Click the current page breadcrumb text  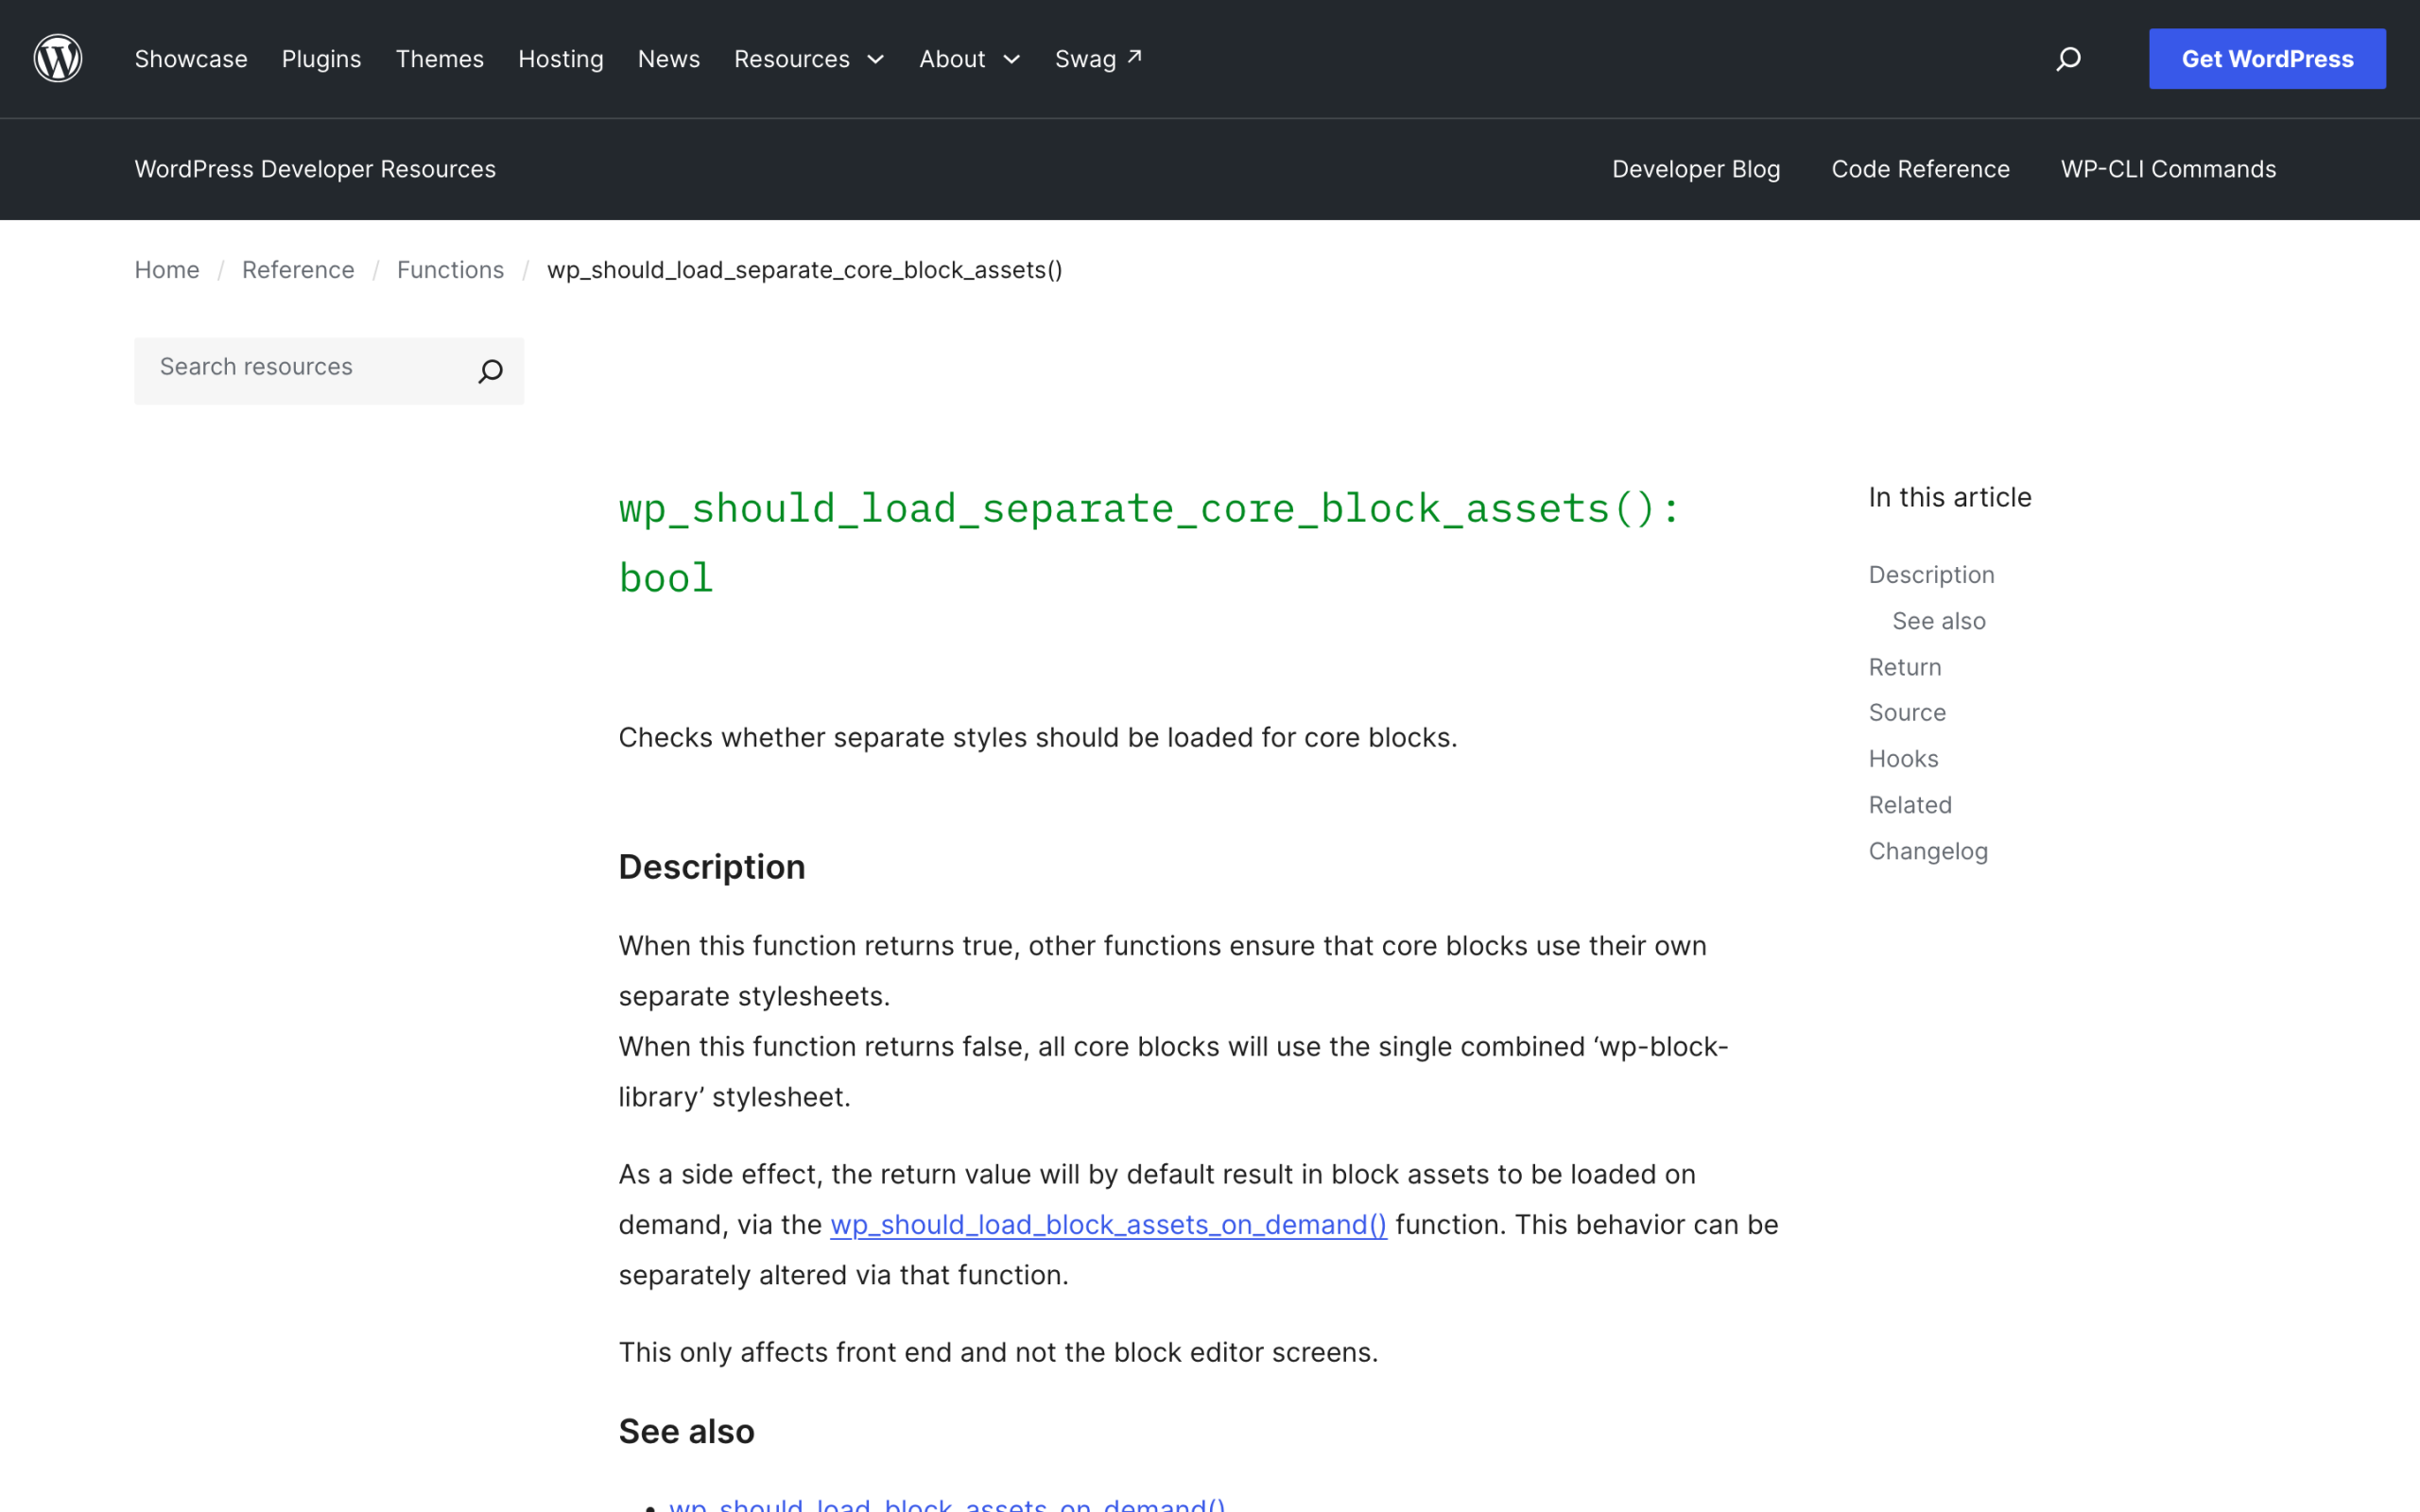coord(804,270)
